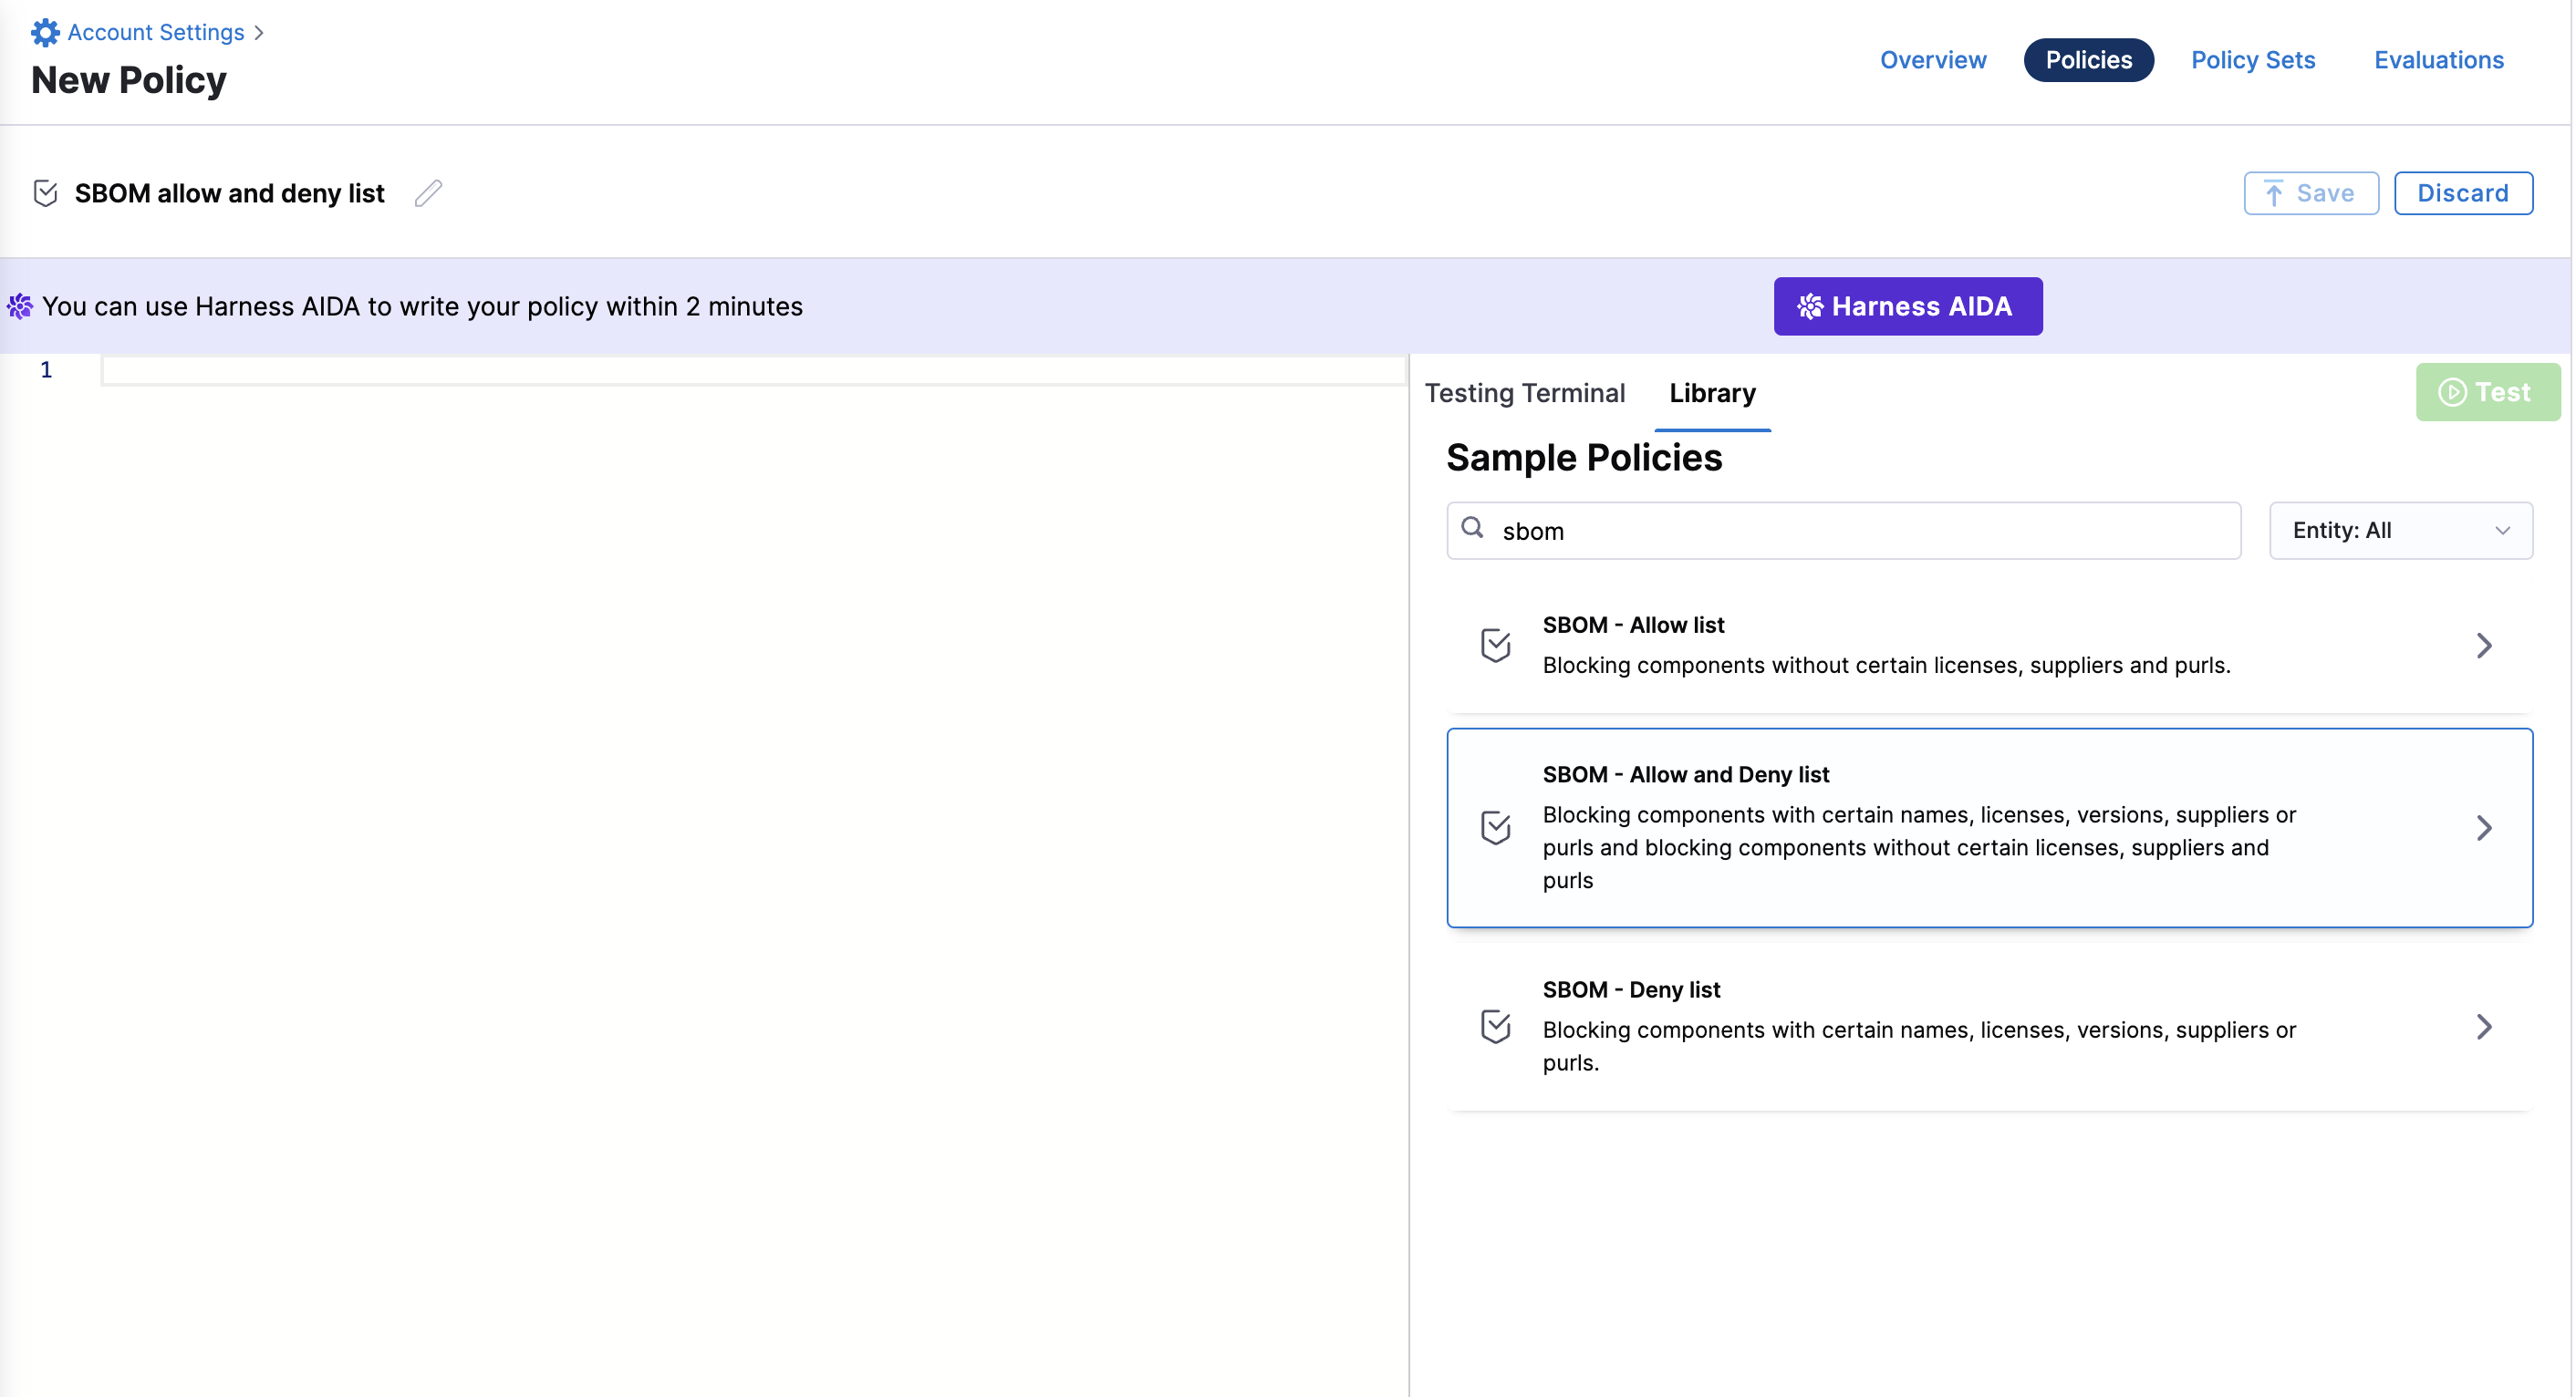The height and width of the screenshot is (1397, 2576).
Task: Open the Policy Sets tab
Action: click(x=2252, y=59)
